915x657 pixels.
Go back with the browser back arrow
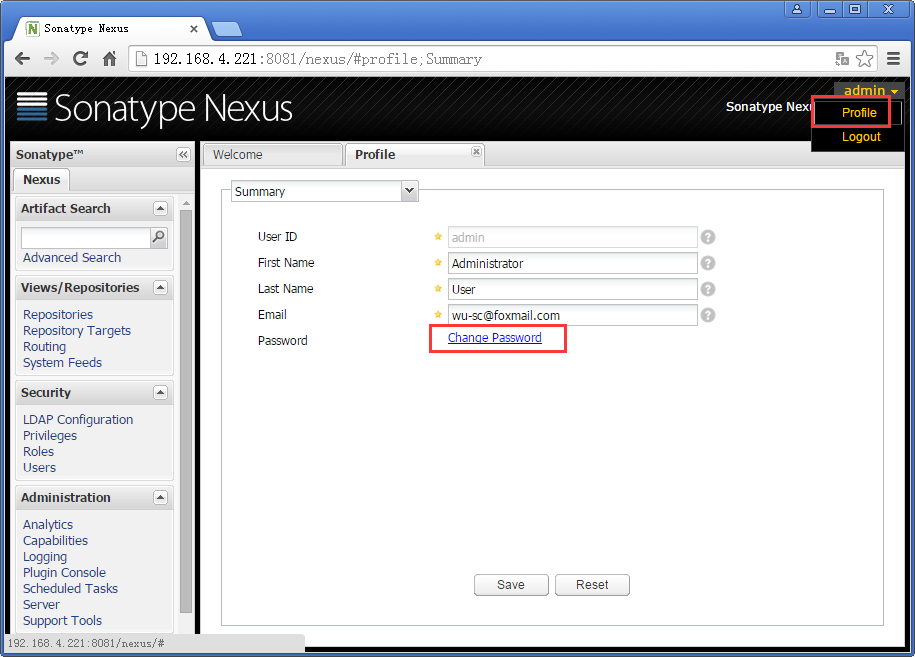[22, 58]
